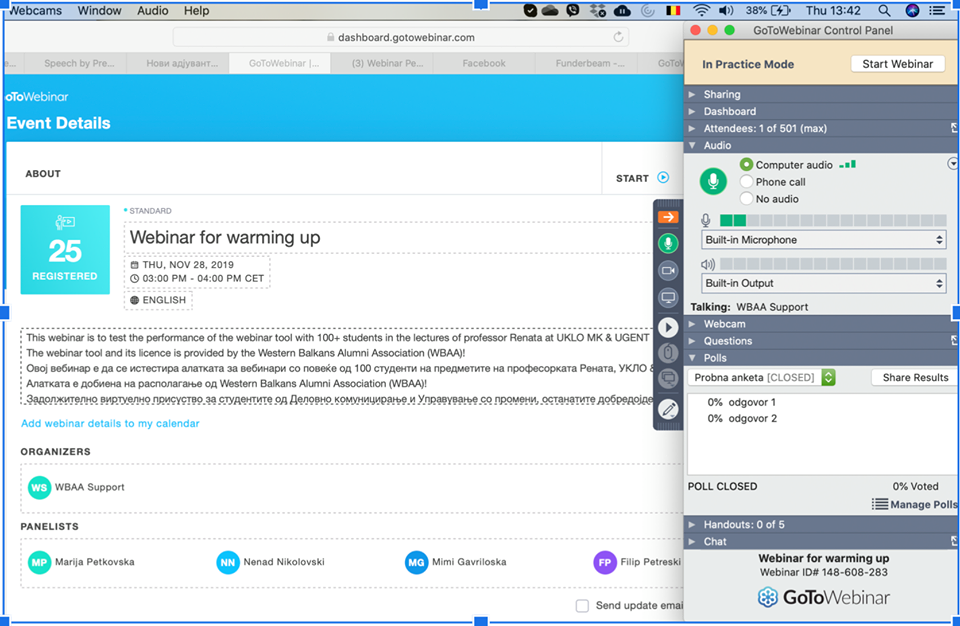
Task: Open the drawing tools pencil icon
Action: [668, 409]
